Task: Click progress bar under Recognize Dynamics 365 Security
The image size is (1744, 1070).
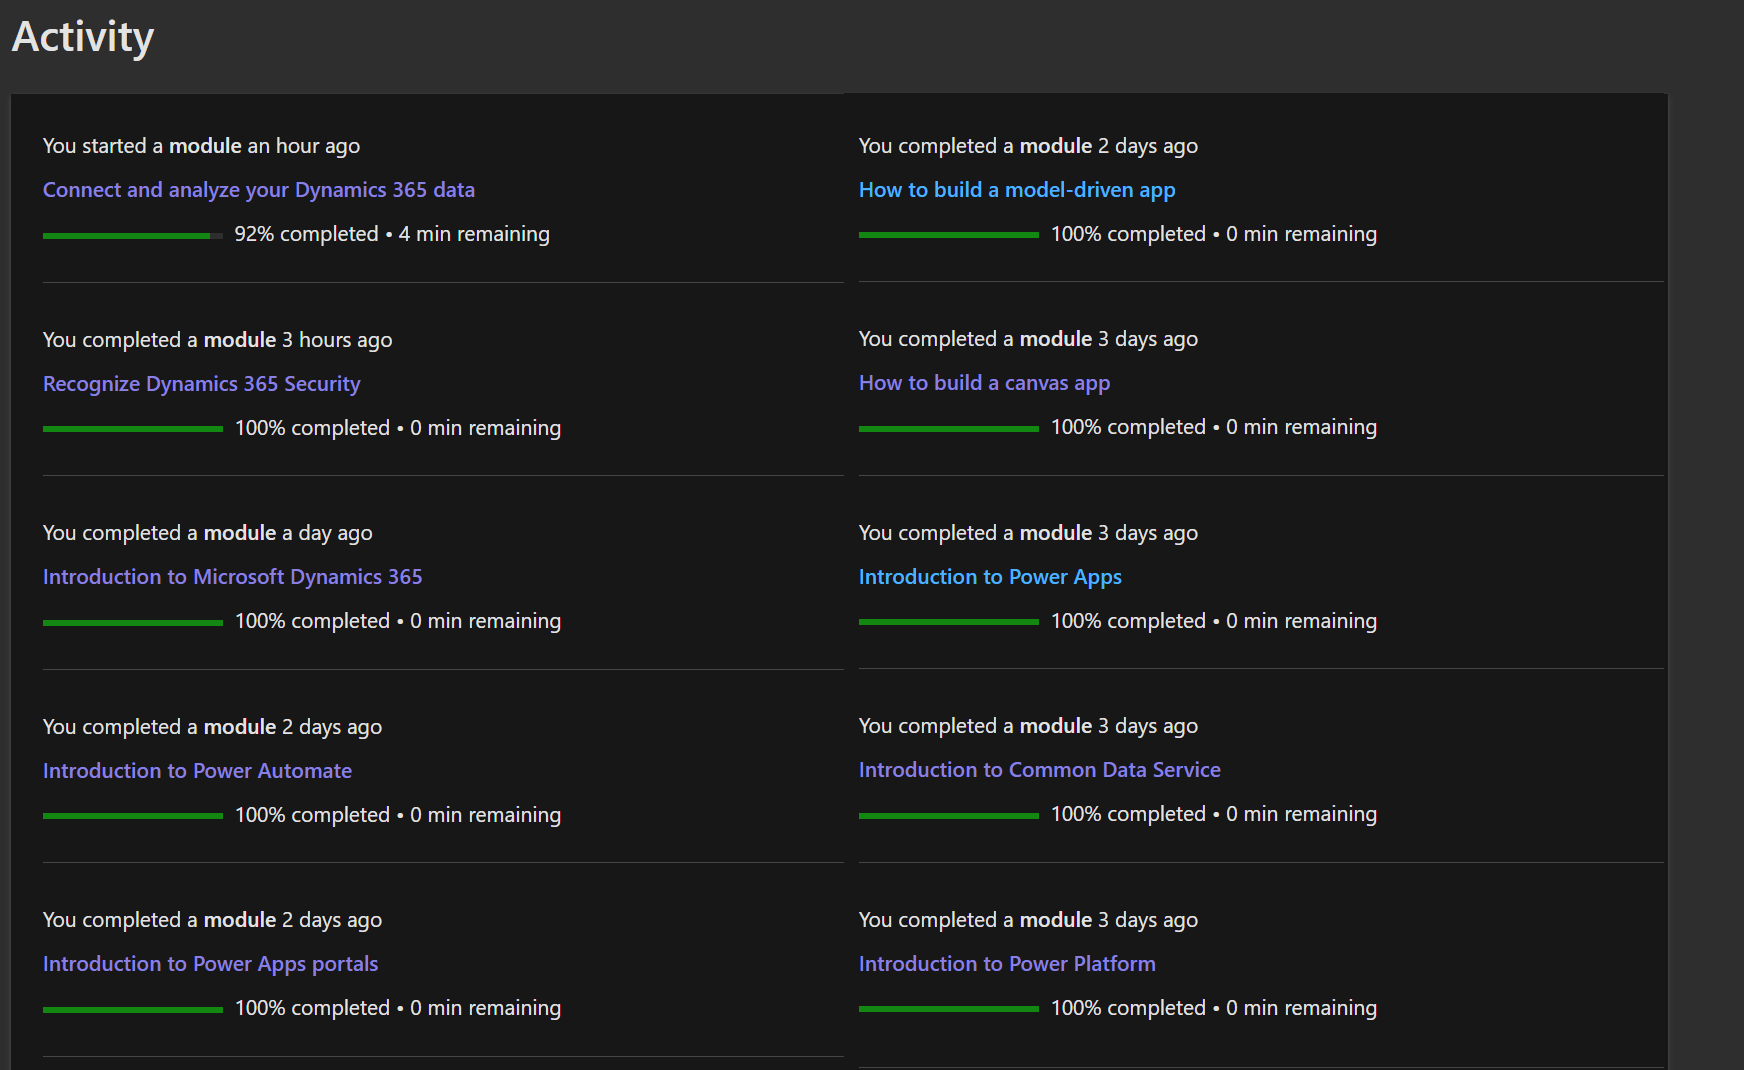Action: click(133, 429)
